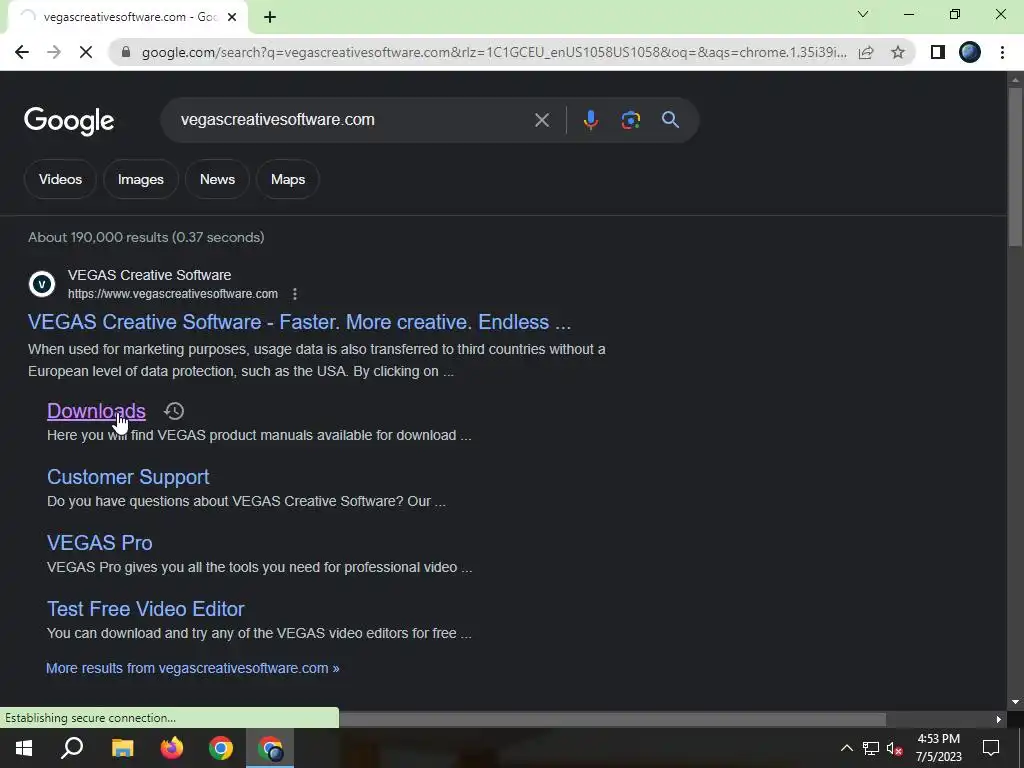
Task: Open the Chrome profile avatar
Action: click(x=970, y=52)
